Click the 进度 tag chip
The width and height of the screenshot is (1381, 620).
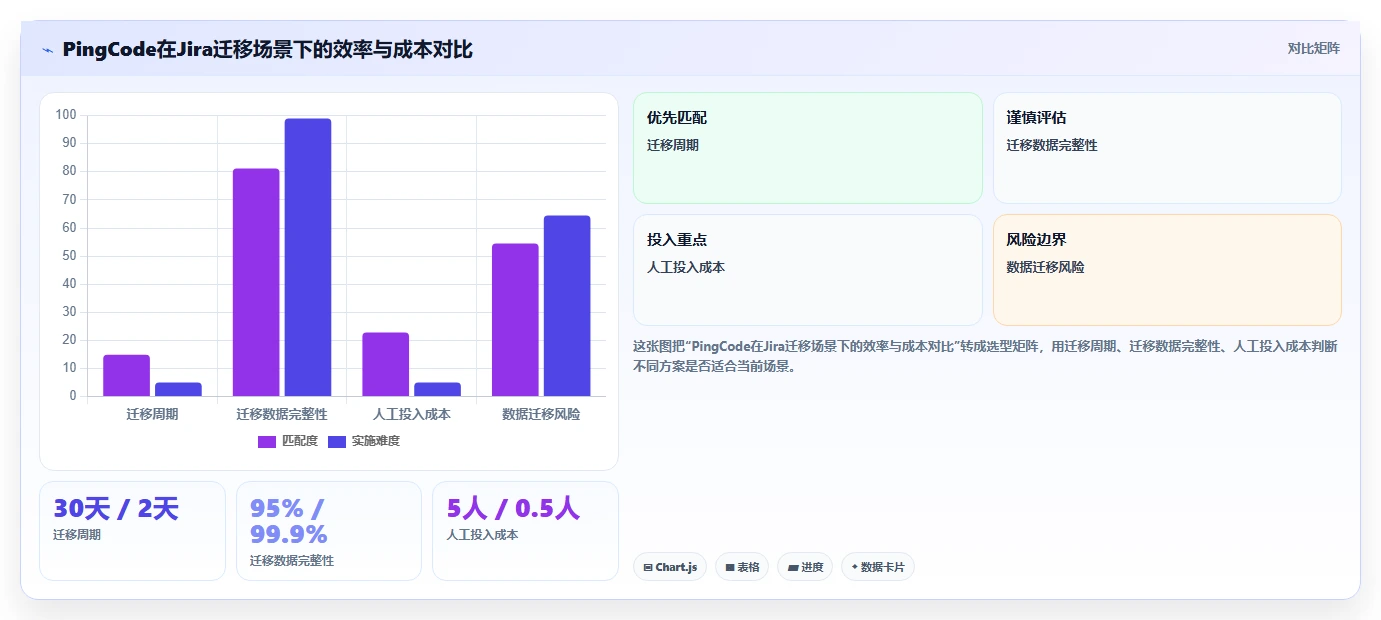[805, 567]
